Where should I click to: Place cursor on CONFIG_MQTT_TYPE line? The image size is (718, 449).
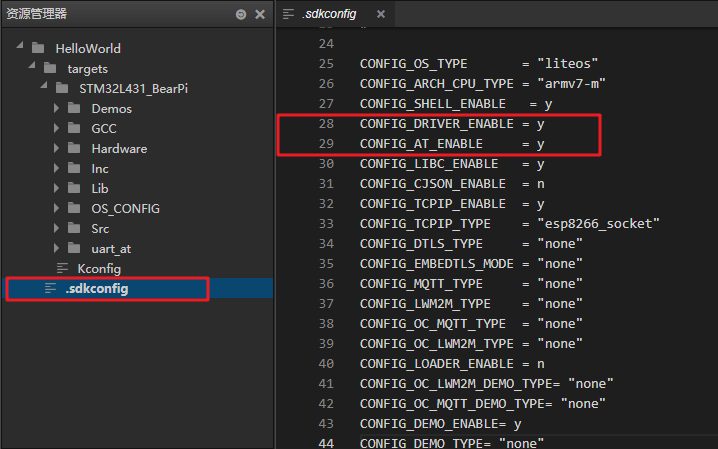point(471,284)
